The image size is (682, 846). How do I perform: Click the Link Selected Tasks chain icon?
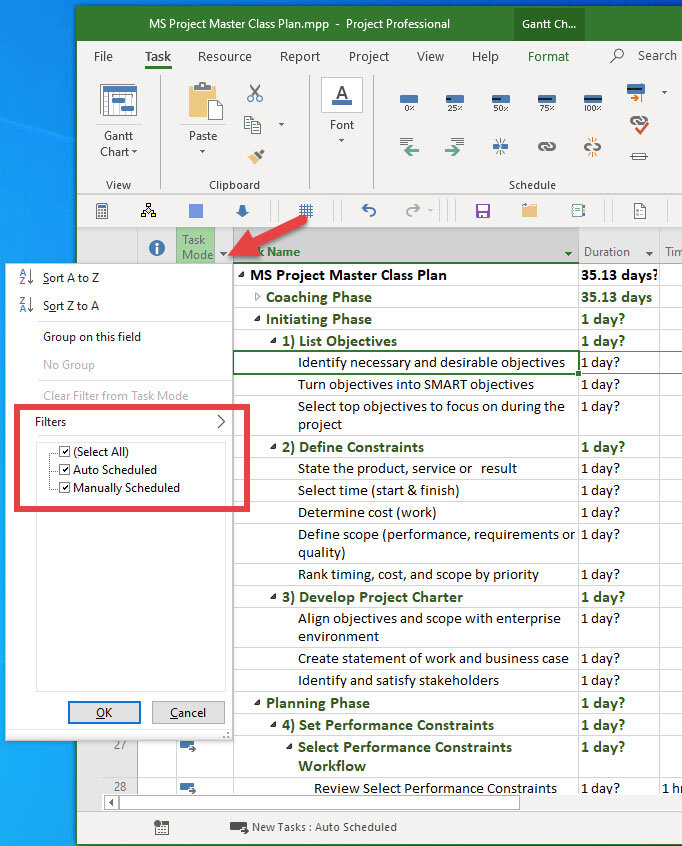pyautogui.click(x=547, y=146)
